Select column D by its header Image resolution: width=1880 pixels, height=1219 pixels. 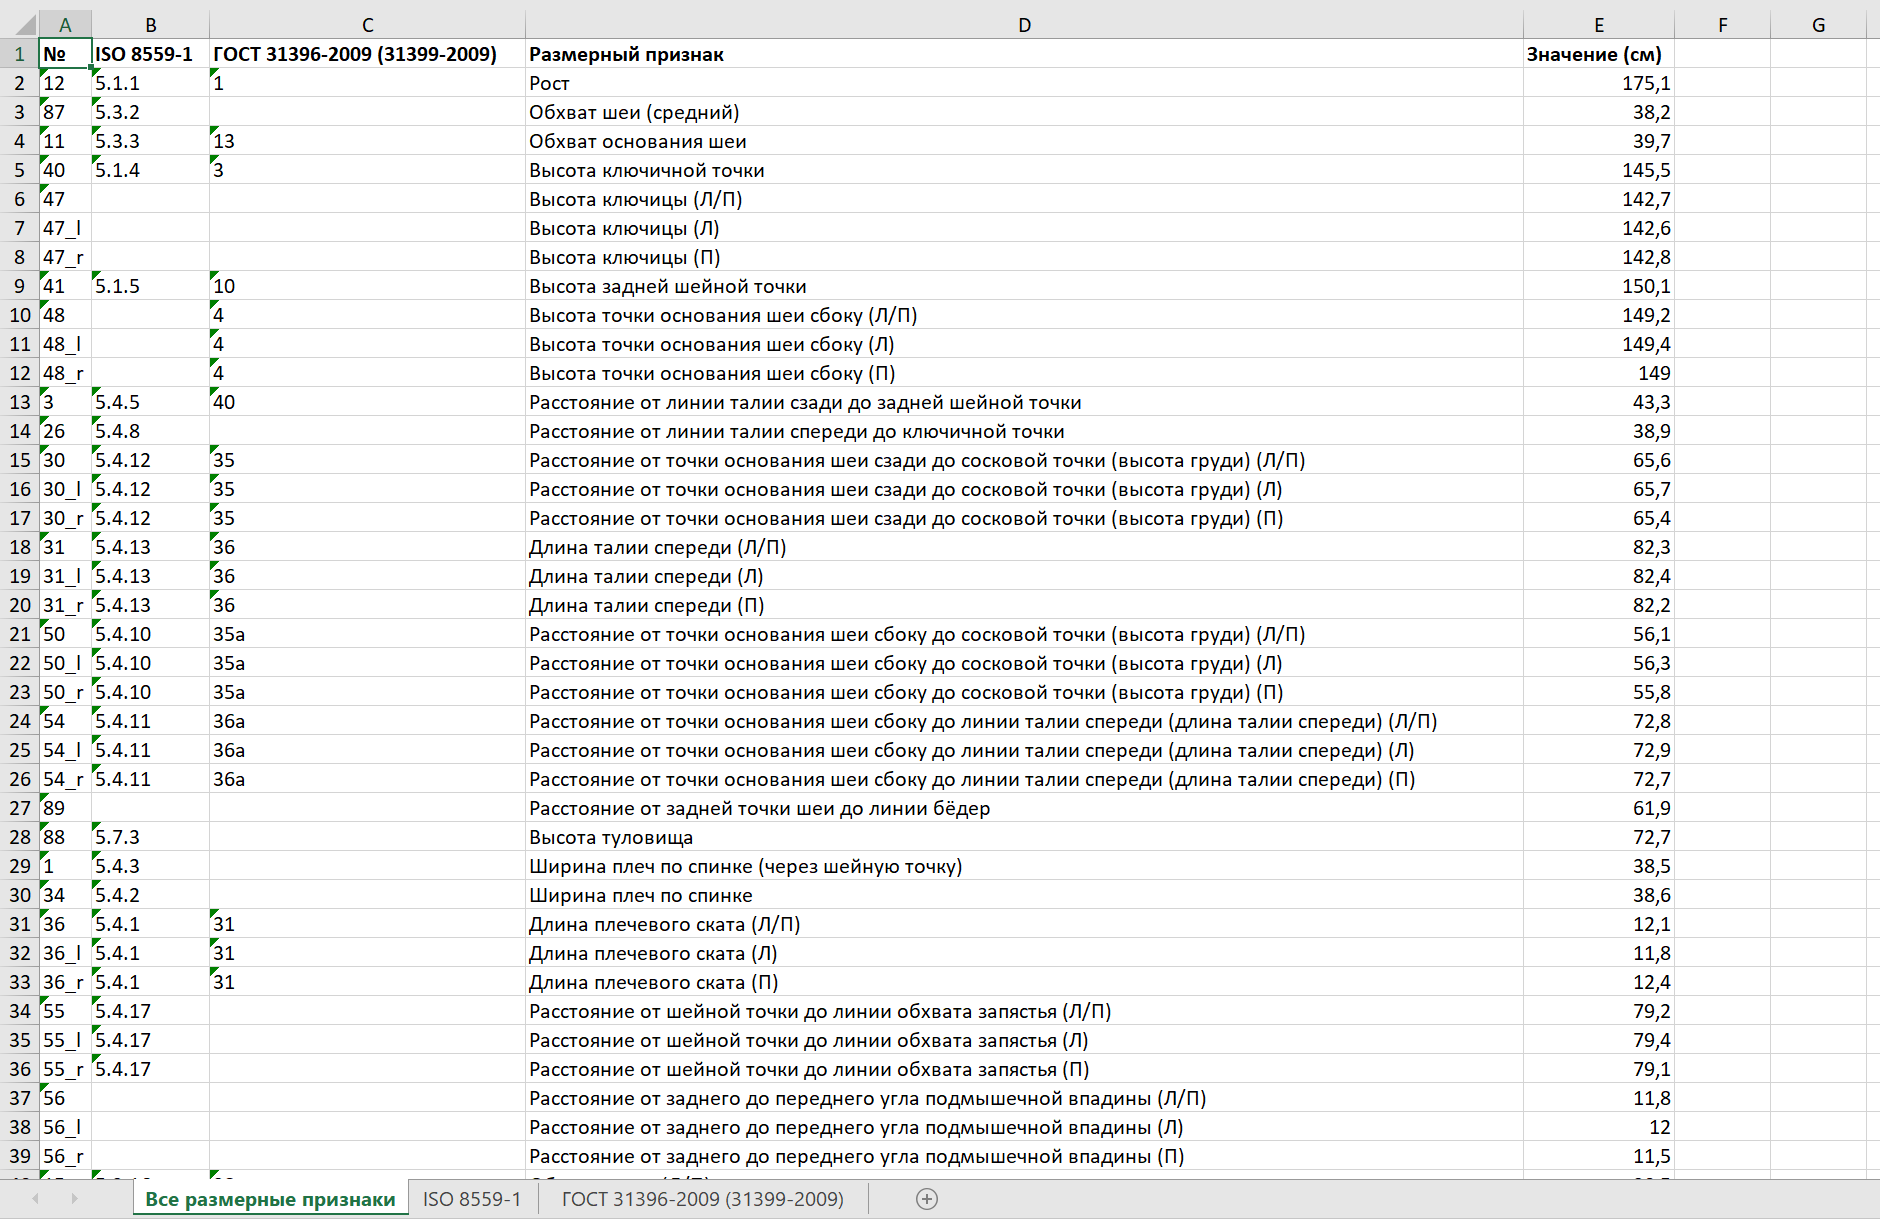[x=1024, y=23]
